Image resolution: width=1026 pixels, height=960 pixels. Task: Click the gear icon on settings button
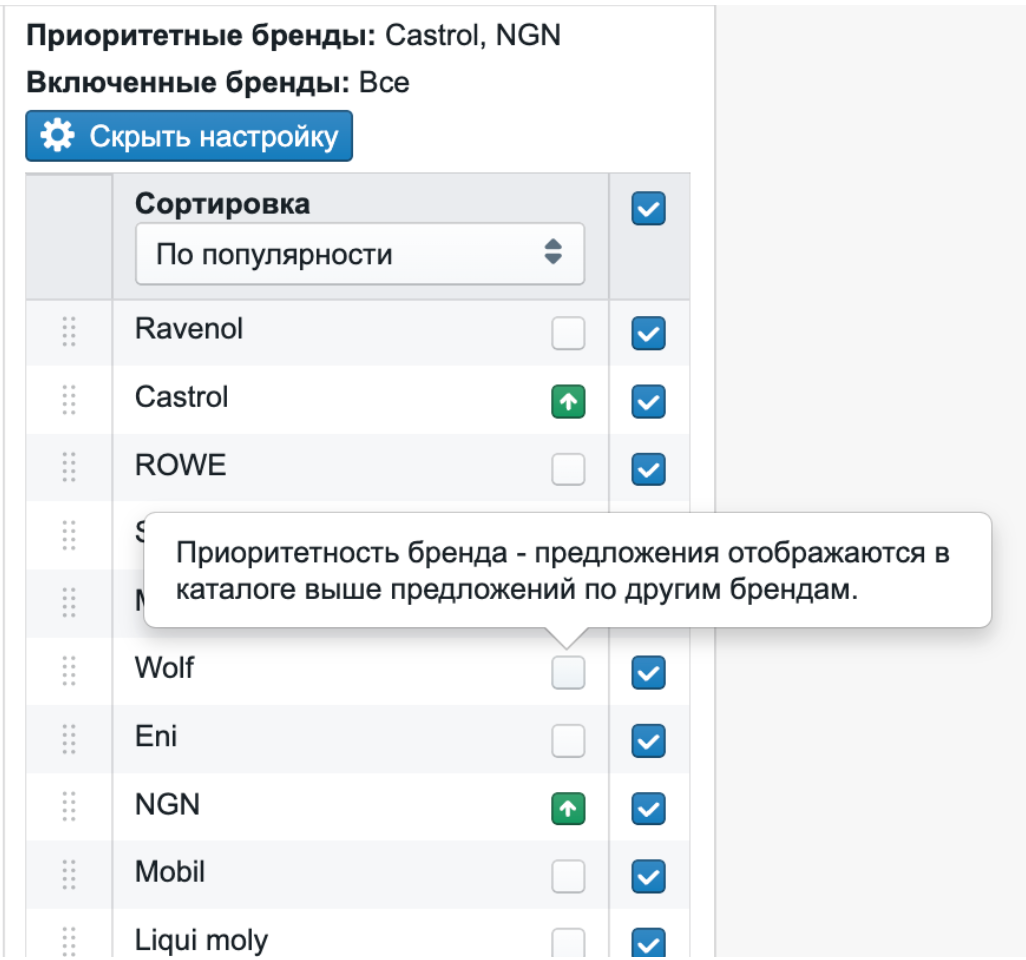point(58,135)
